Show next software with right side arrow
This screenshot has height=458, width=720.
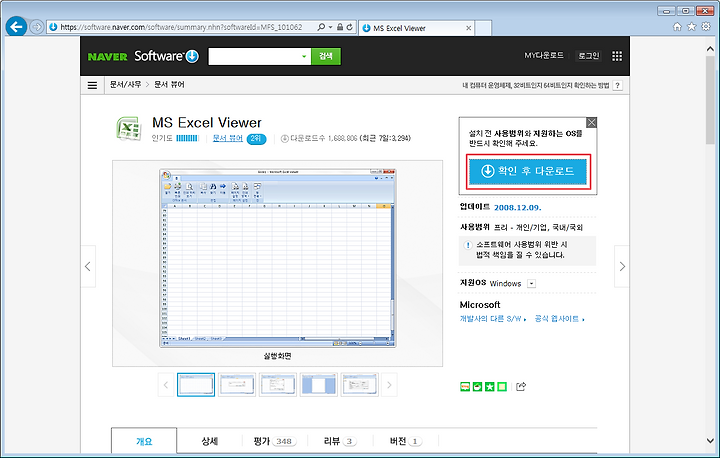(622, 266)
